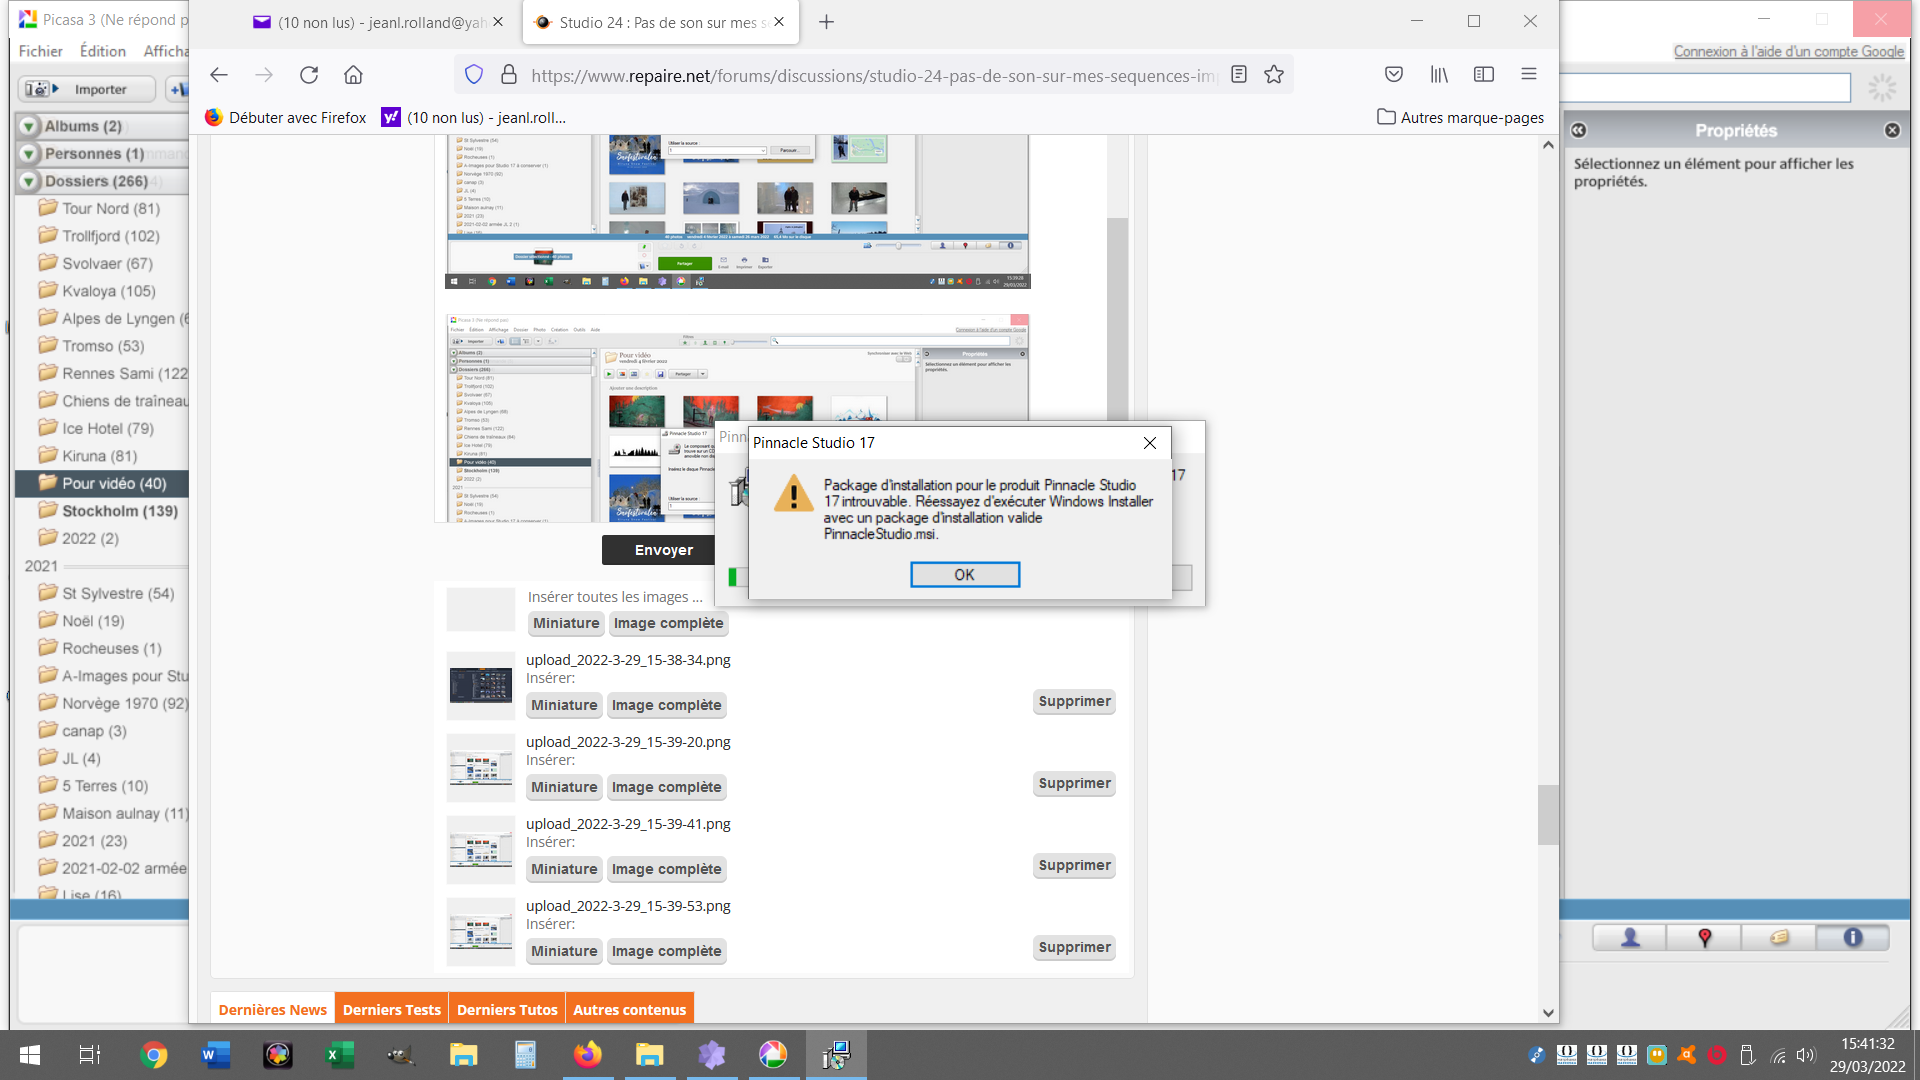Select the 'Kvaloya (105)' folder
This screenshot has width=1920, height=1080.
pyautogui.click(x=108, y=291)
